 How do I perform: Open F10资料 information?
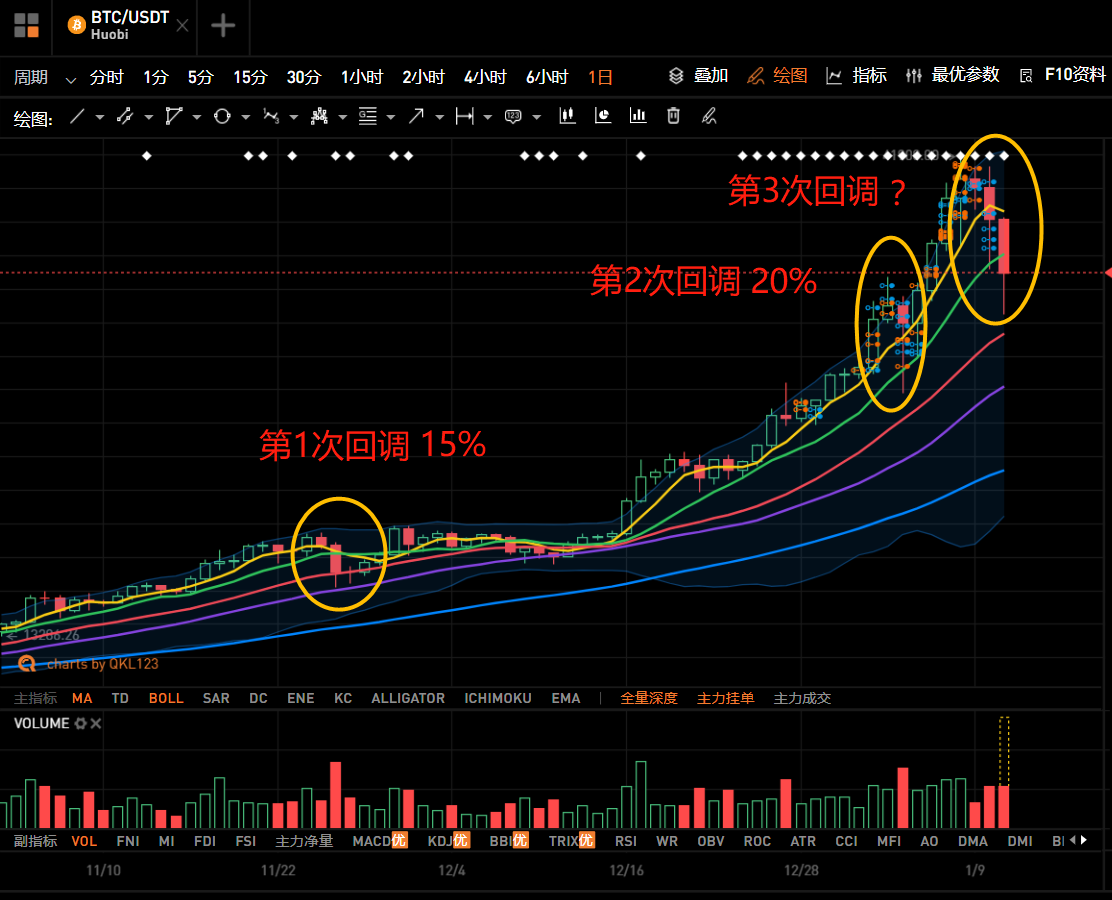click(x=1062, y=75)
